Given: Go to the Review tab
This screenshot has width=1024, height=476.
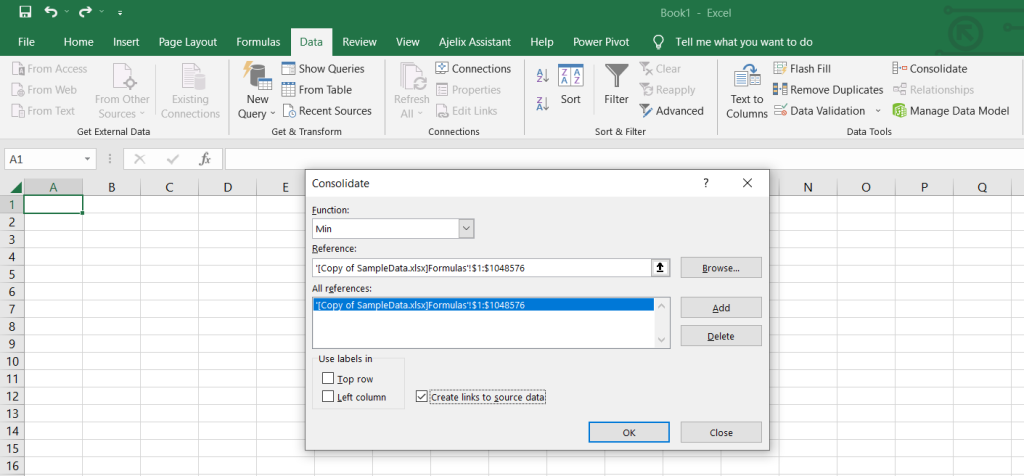Looking at the screenshot, I should click(359, 42).
